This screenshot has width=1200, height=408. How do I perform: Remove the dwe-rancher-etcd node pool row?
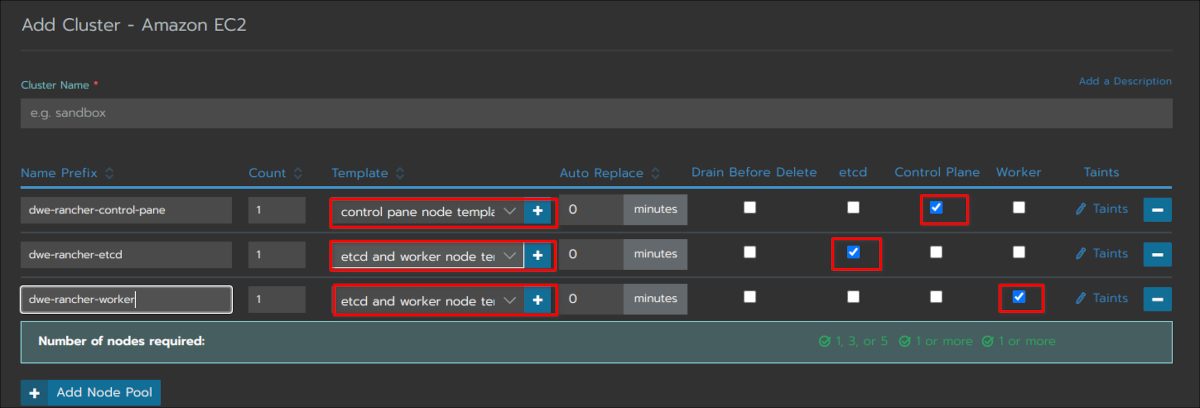tap(1157, 254)
